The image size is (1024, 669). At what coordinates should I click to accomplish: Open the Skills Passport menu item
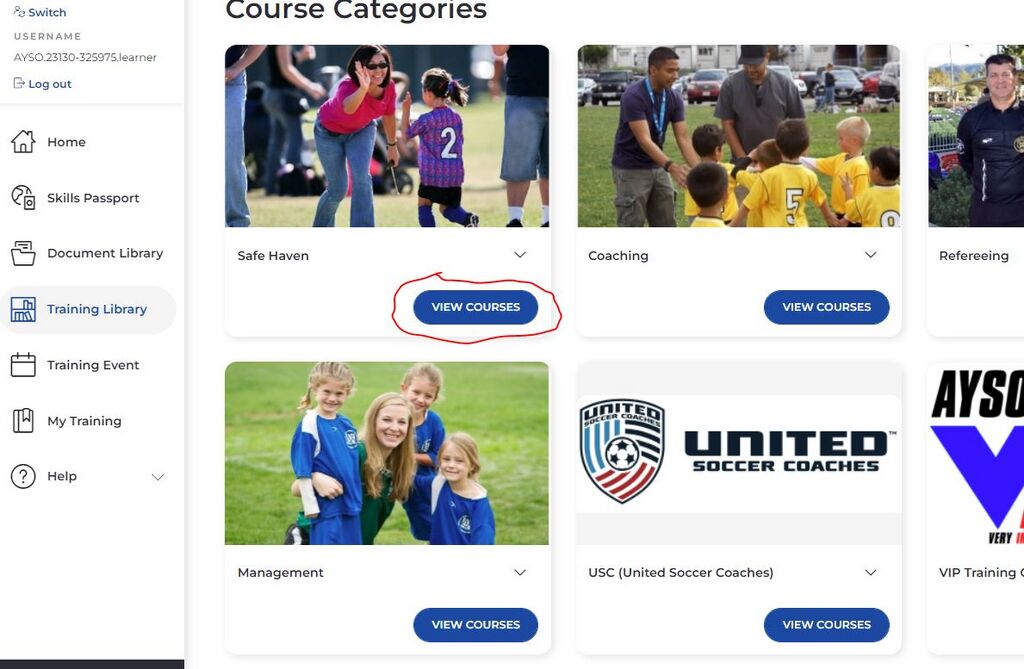pyautogui.click(x=93, y=198)
